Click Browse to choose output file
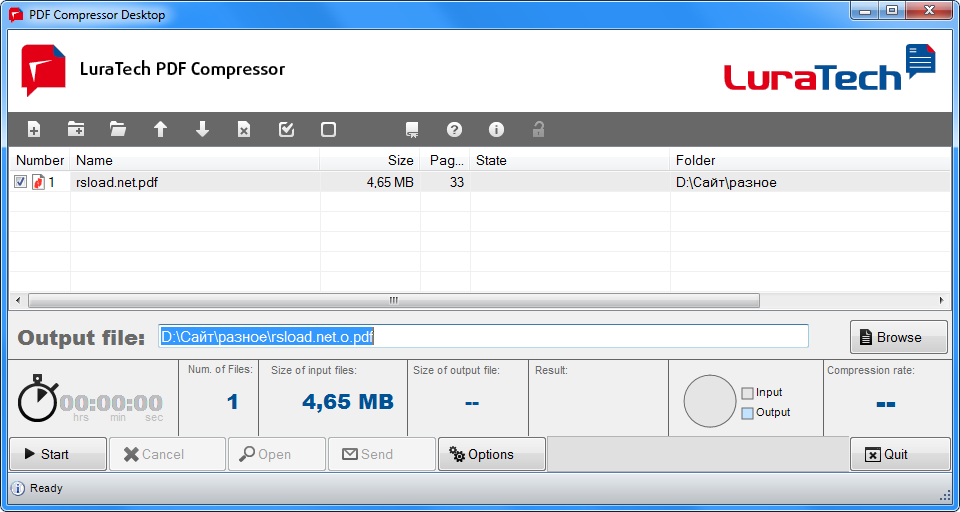960x512 pixels. (899, 337)
